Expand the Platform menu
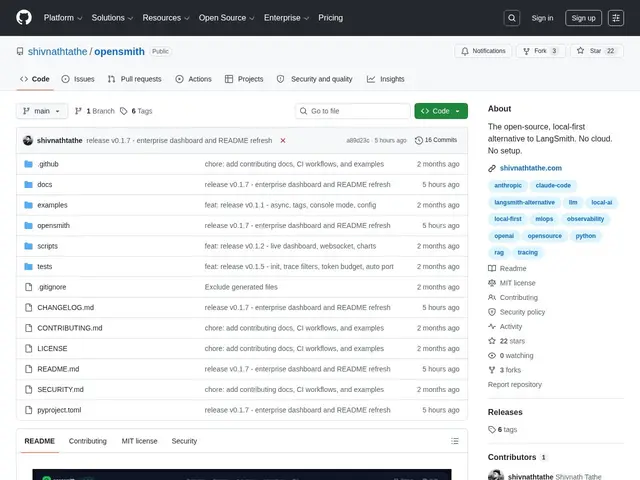640x480 pixels. click(63, 18)
